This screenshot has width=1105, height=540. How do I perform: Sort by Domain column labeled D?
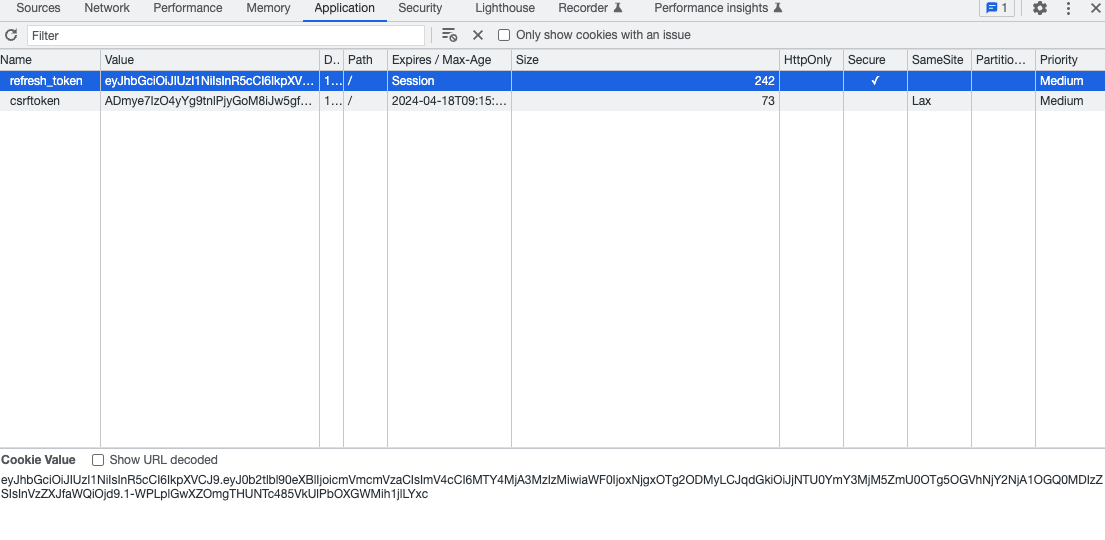331,60
